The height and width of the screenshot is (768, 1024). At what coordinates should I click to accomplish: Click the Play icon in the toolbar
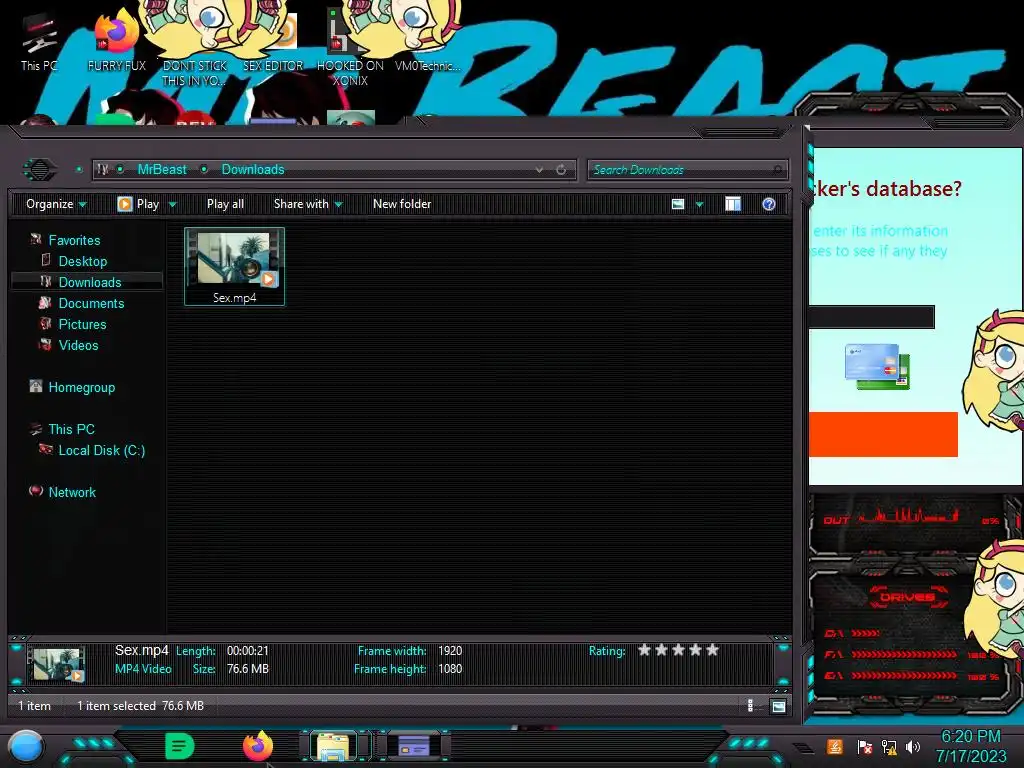coord(124,204)
